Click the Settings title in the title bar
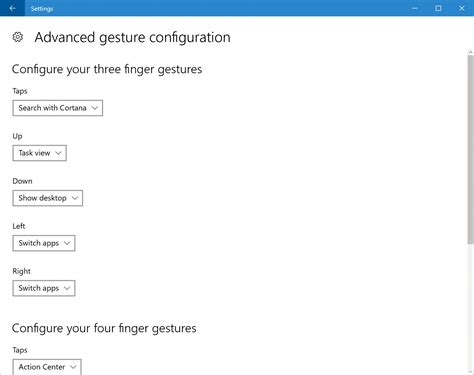This screenshot has width=474, height=375. [42, 9]
